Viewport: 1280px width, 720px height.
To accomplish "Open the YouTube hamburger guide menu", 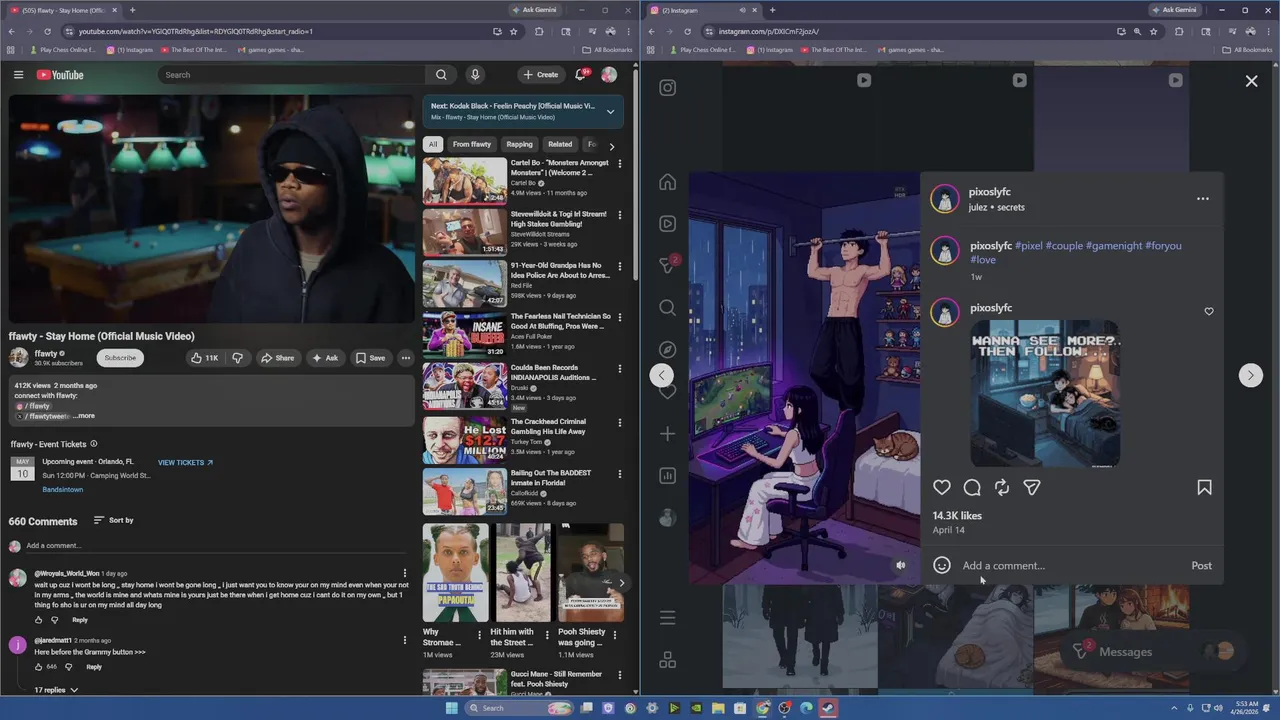I will click(x=18, y=75).
